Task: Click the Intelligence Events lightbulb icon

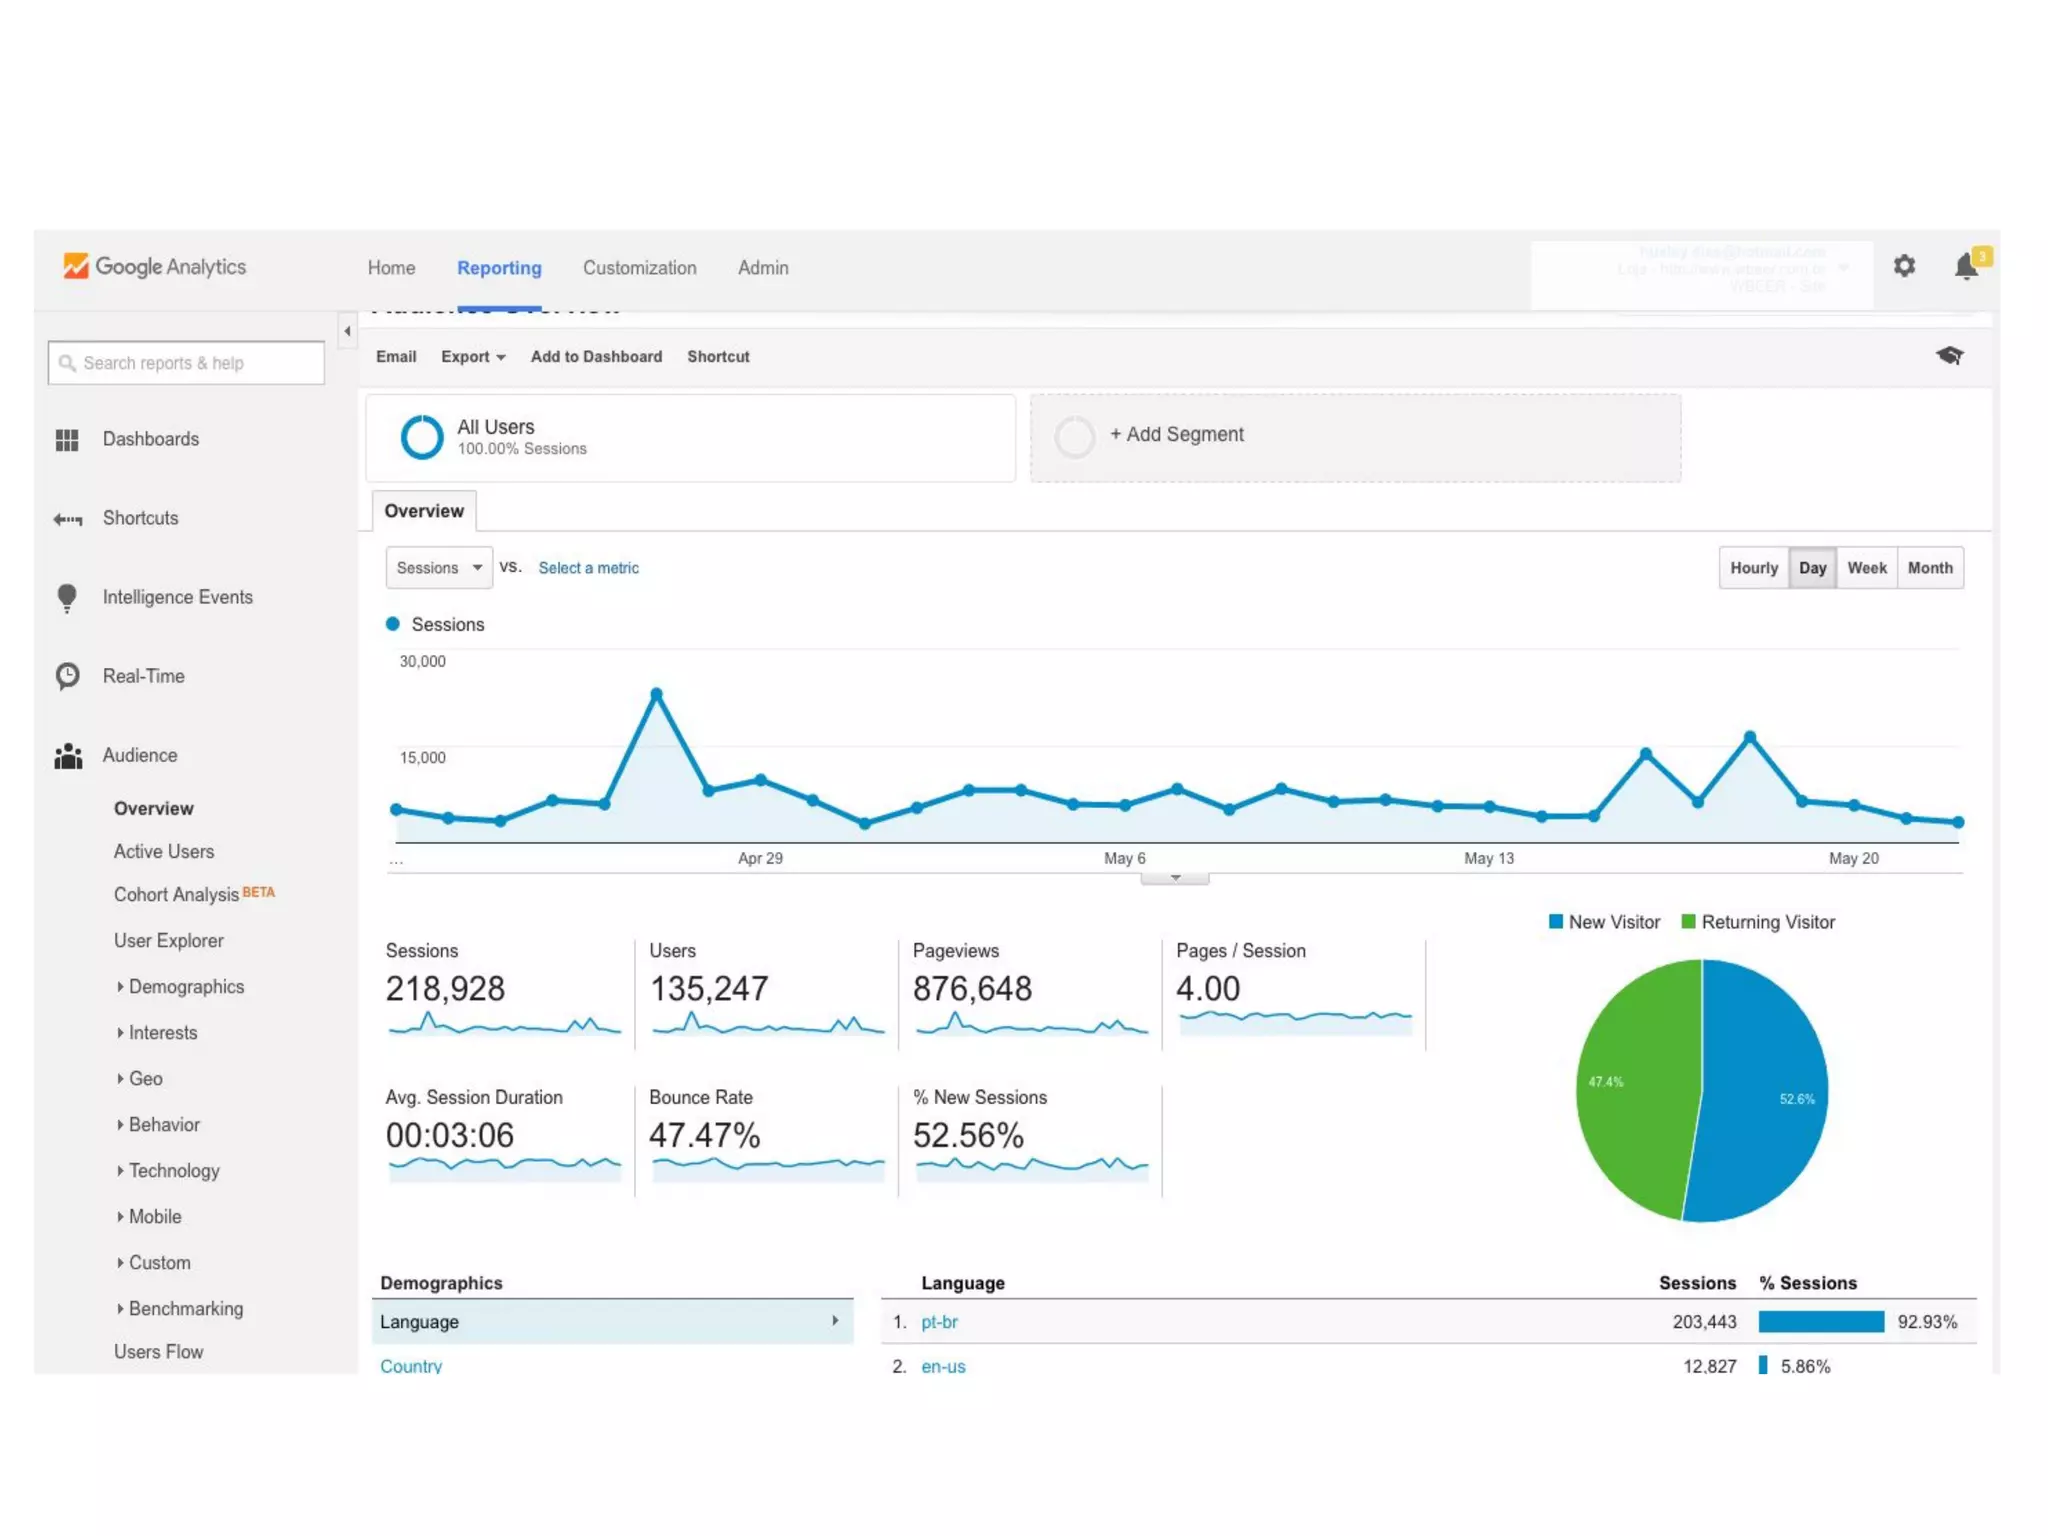Action: (x=67, y=598)
